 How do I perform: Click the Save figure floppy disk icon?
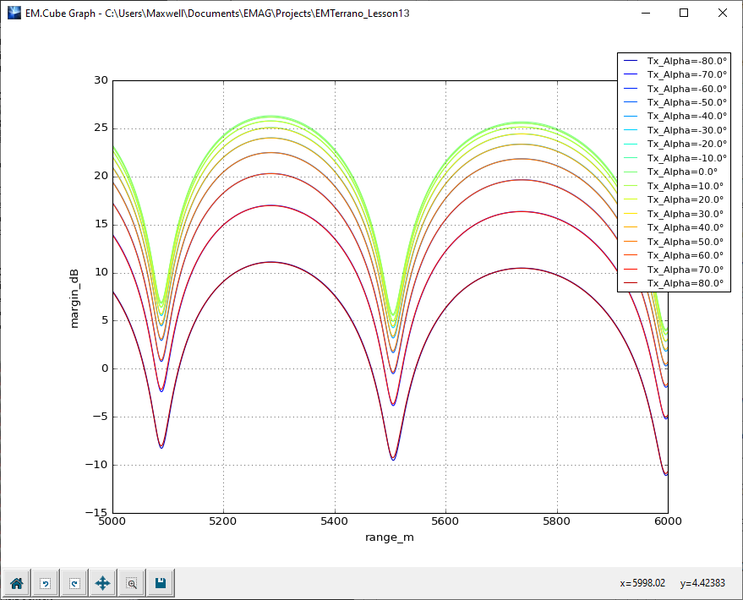coord(160,583)
